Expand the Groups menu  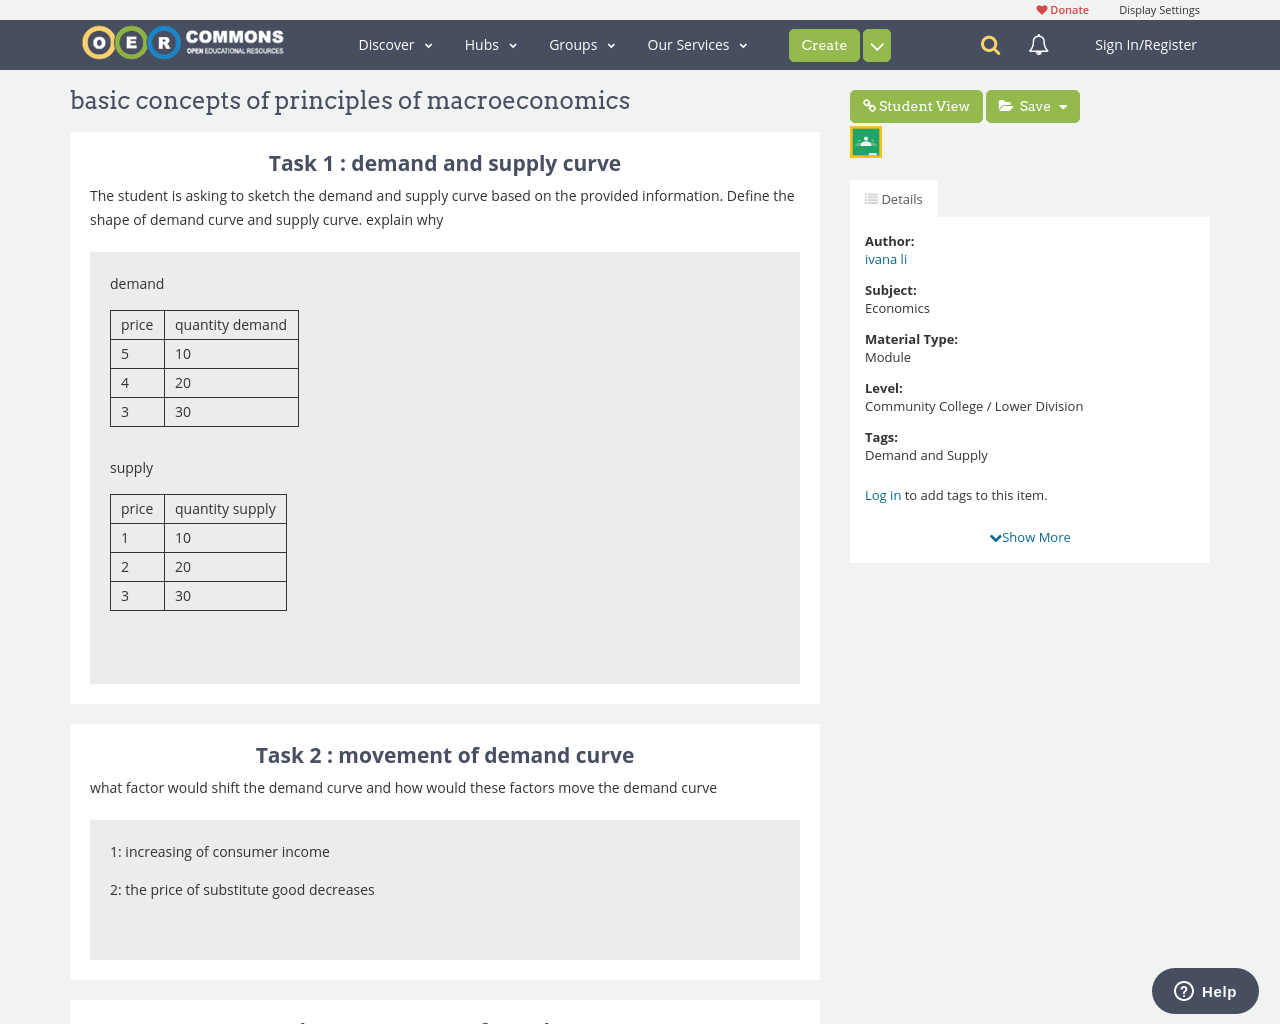coord(582,45)
